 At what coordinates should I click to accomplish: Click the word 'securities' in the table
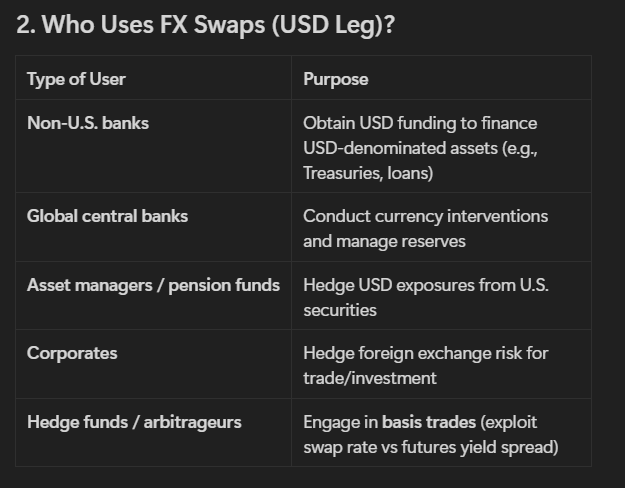point(340,310)
